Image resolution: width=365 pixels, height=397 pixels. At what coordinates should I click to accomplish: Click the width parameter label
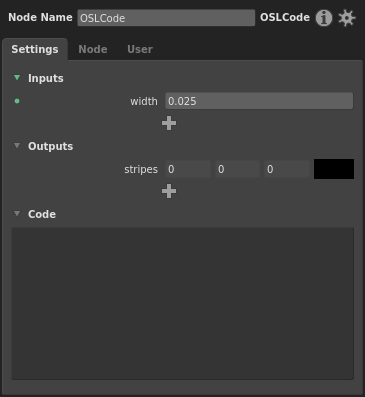tap(144, 101)
